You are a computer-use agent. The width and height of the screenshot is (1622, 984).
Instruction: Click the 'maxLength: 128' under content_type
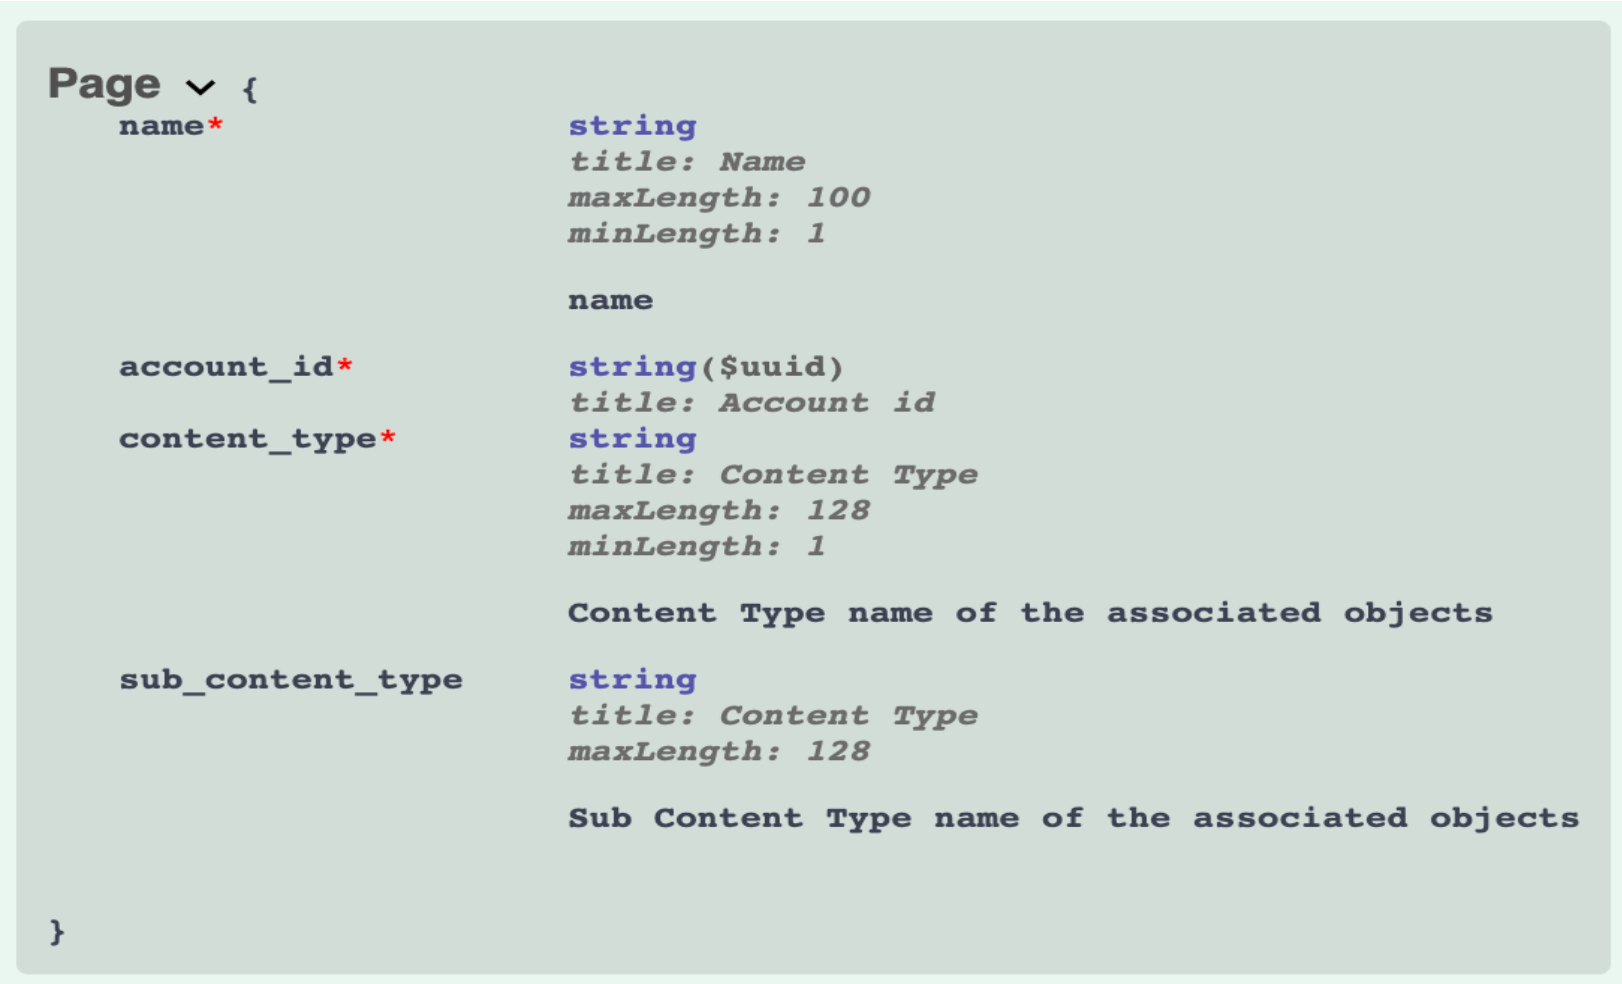719,511
